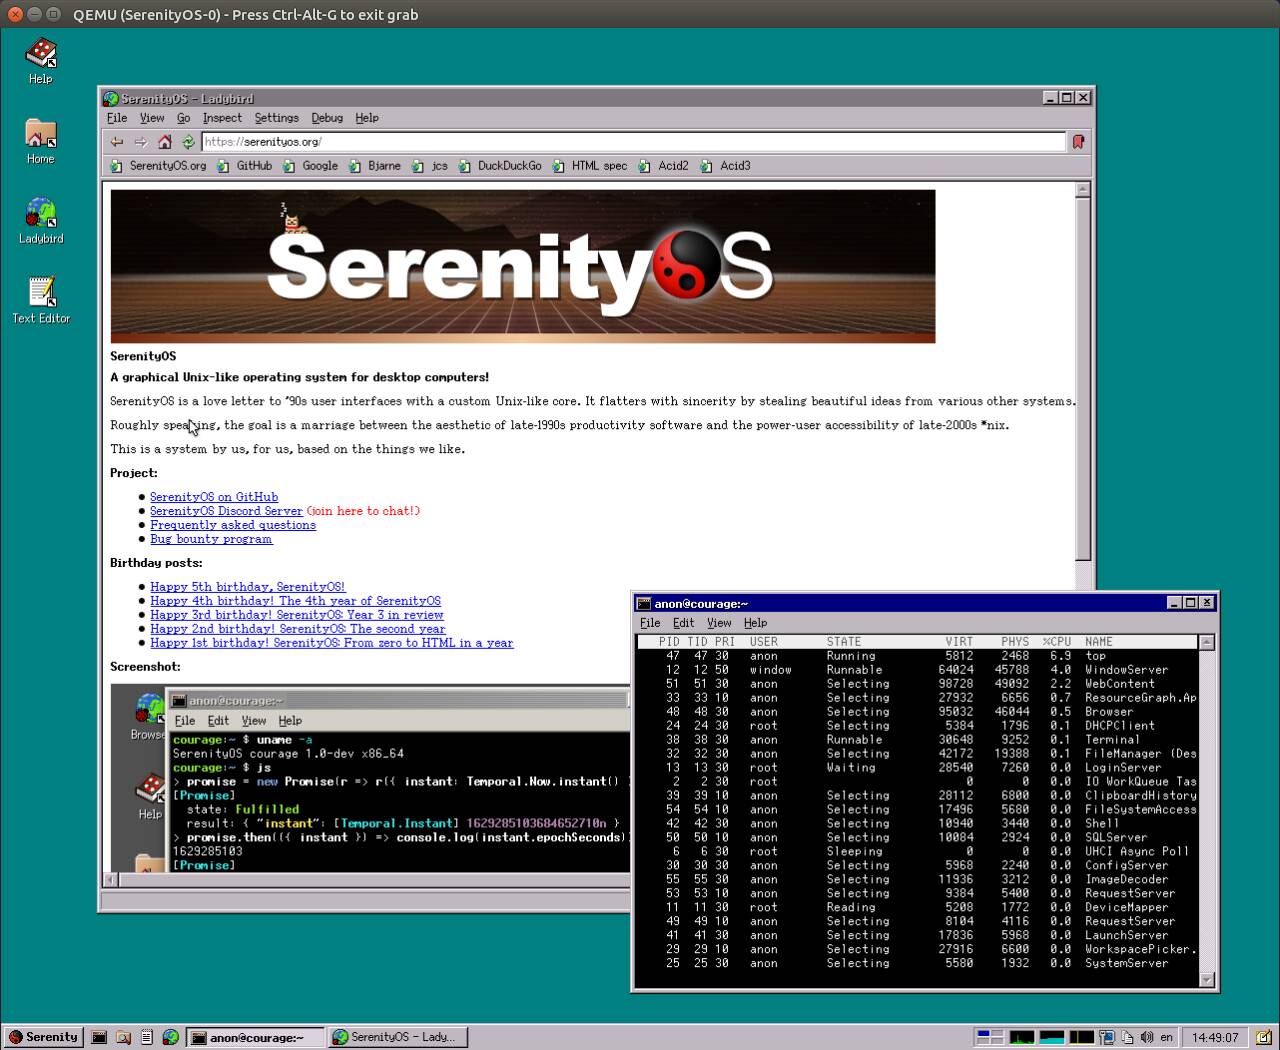Click the workspace picker in the tray

pos(990,1037)
